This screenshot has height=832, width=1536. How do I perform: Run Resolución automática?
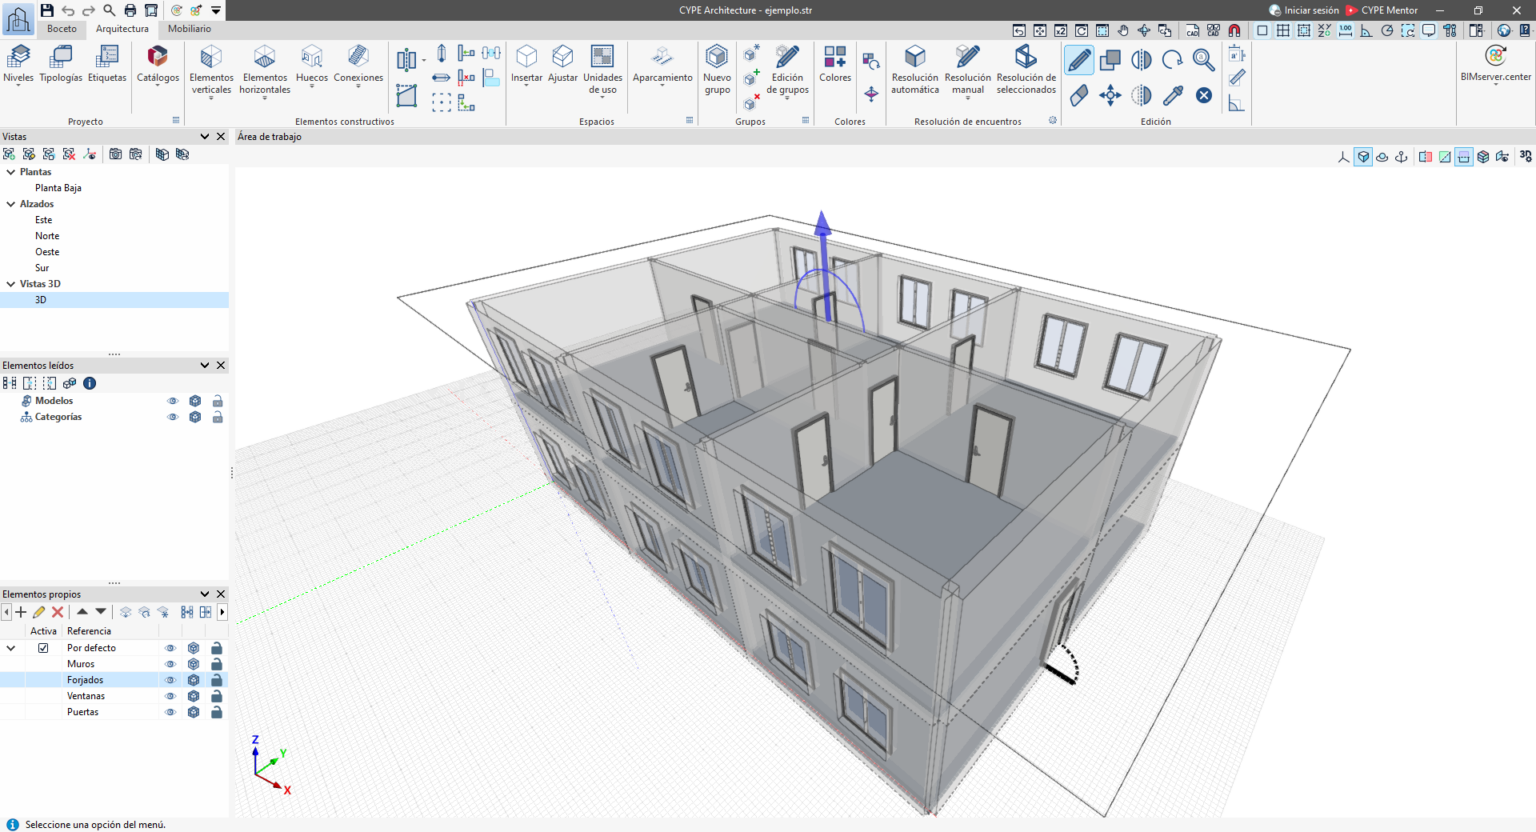pos(915,70)
